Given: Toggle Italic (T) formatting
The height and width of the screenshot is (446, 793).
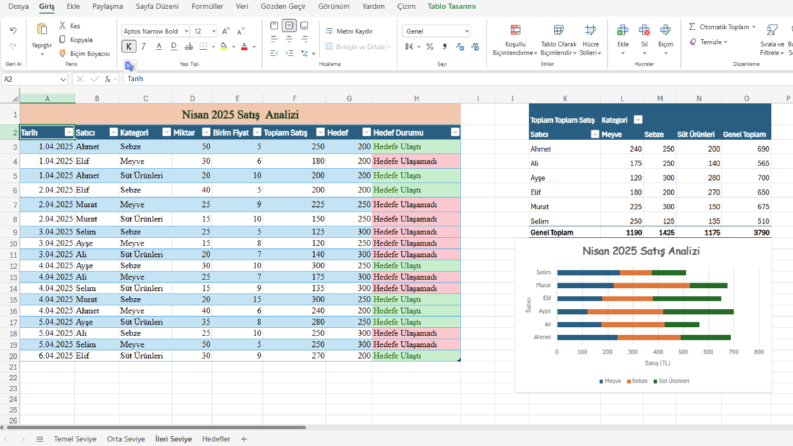Looking at the screenshot, I should 144,47.
